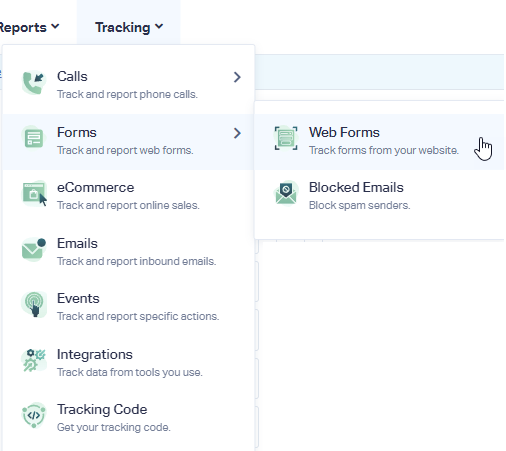Open the Tracking dropdown menu
Viewport: 506px width, 451px height.
pos(129,27)
